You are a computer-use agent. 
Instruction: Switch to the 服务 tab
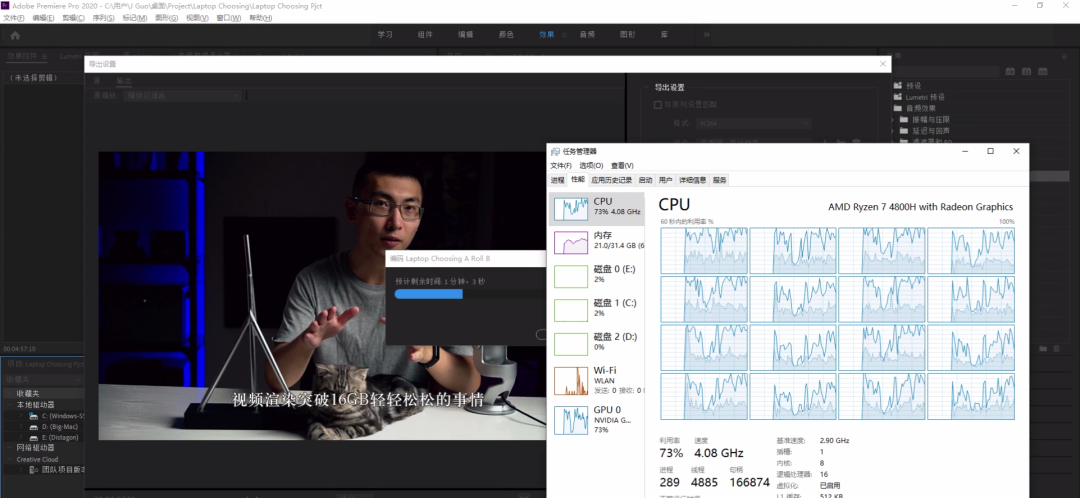720,180
